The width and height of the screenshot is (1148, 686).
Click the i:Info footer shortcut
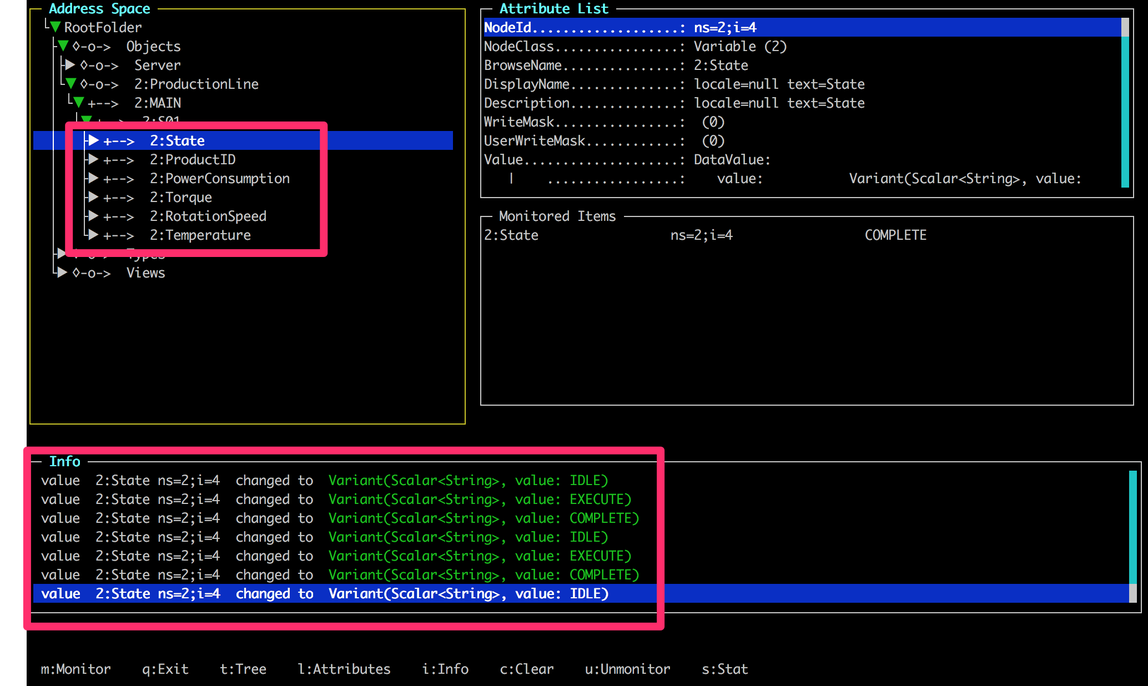click(445, 669)
